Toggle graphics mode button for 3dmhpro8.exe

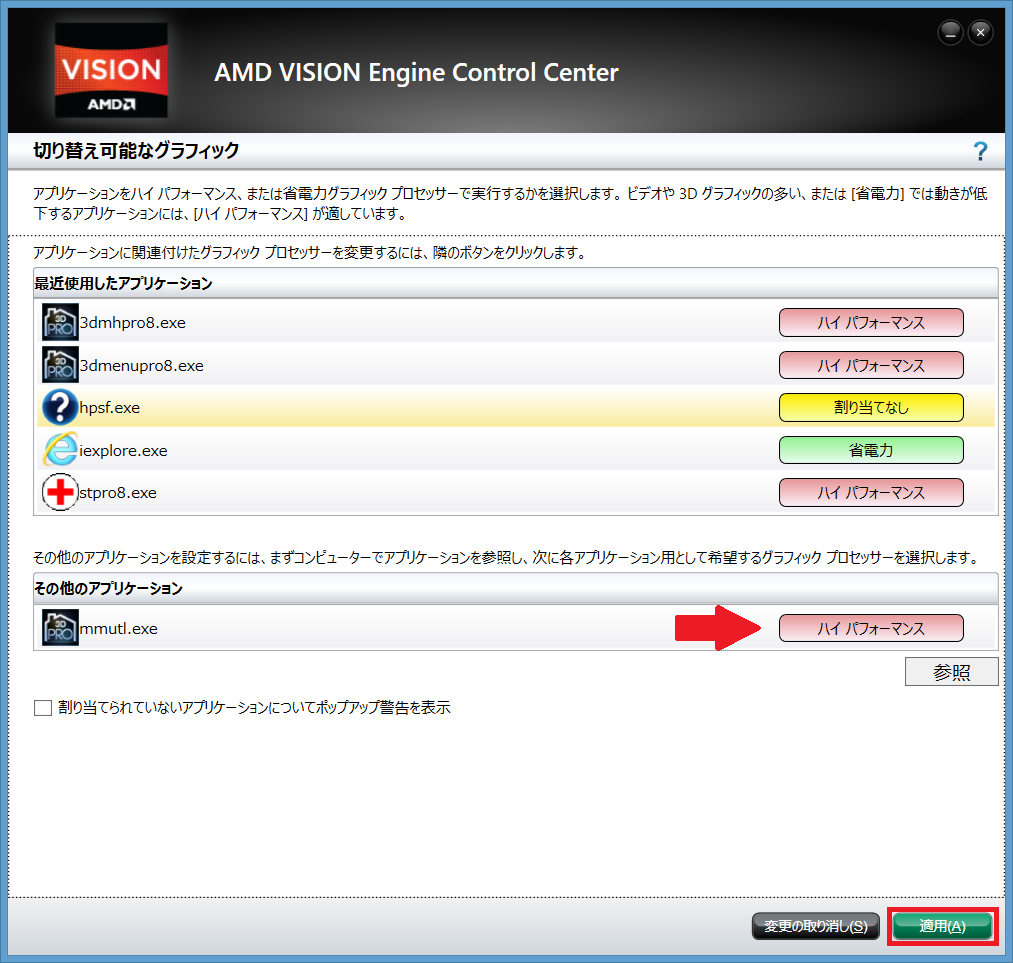click(870, 323)
